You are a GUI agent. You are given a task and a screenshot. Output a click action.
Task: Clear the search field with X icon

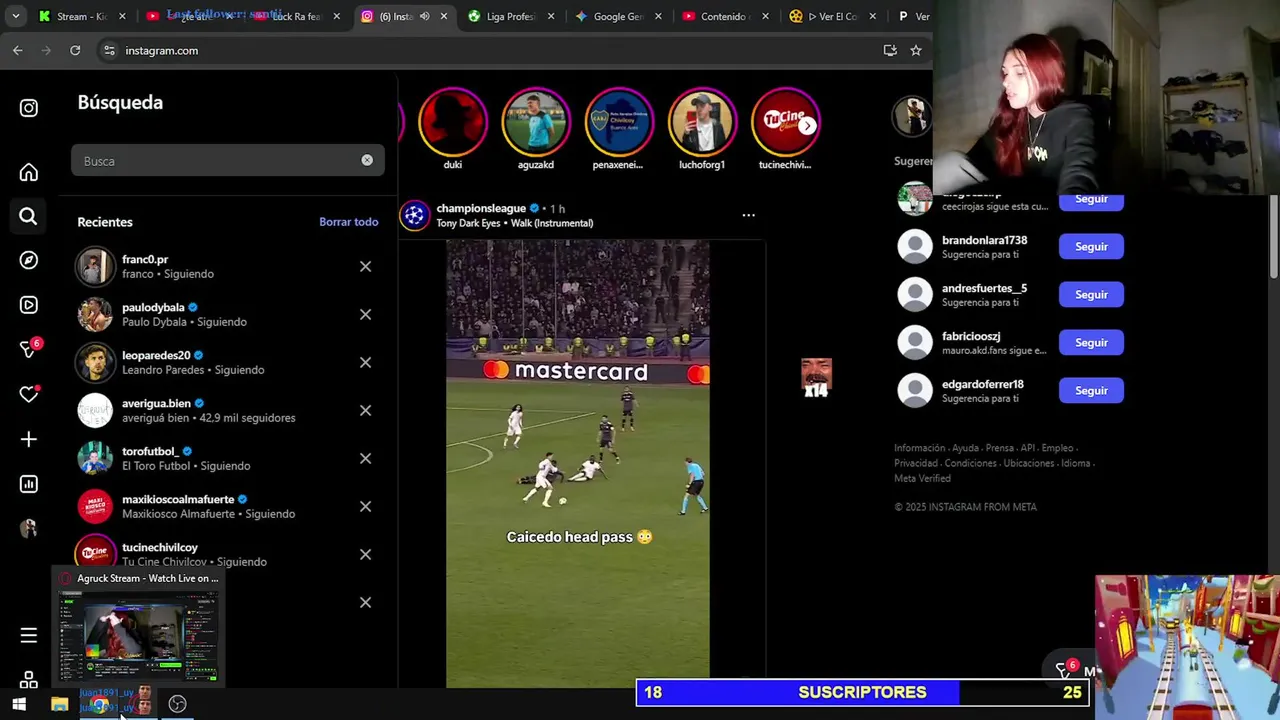[x=367, y=160]
